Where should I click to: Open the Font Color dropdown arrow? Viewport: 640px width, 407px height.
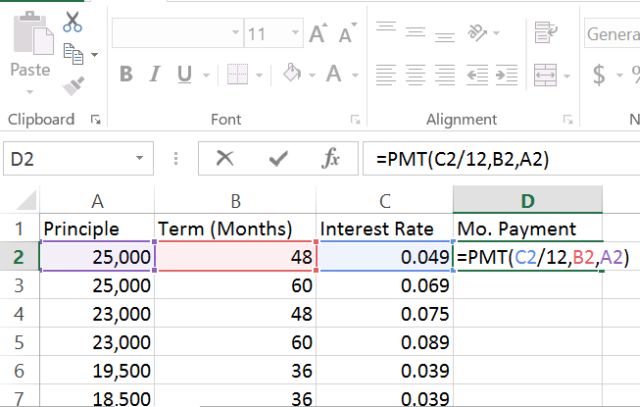point(355,75)
